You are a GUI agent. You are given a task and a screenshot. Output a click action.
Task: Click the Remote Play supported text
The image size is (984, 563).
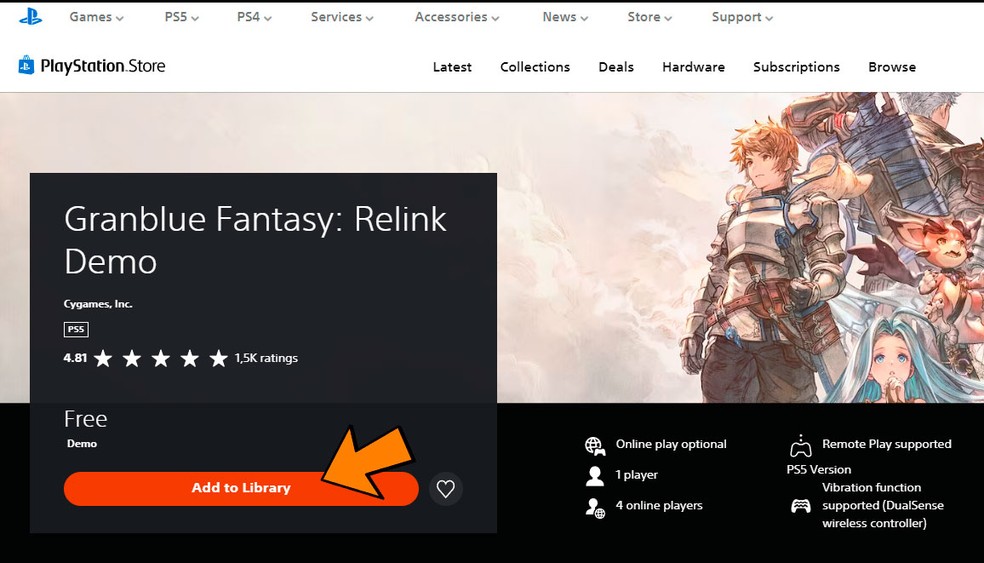click(x=887, y=444)
